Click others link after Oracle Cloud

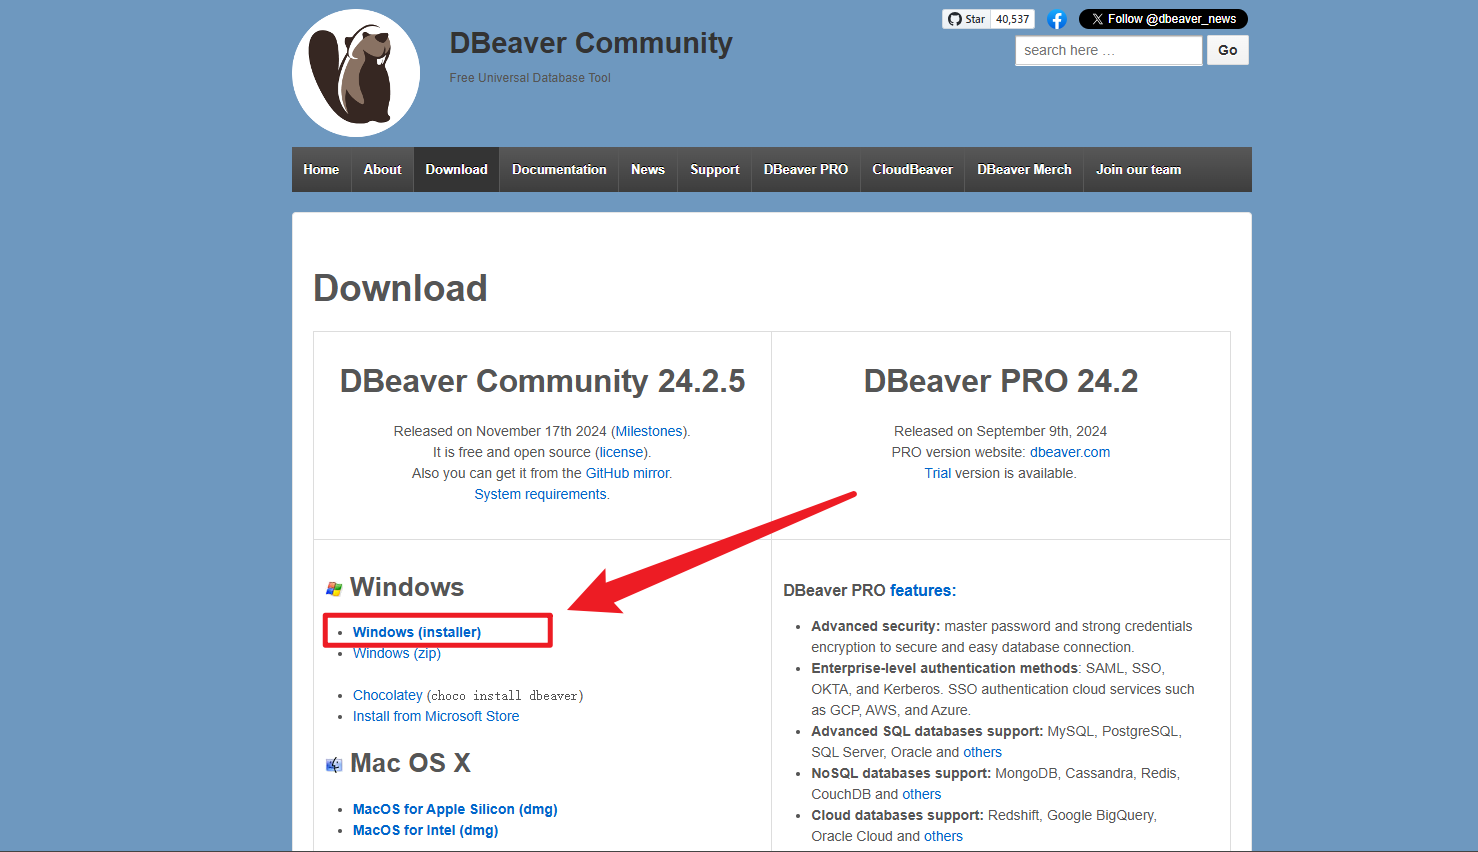click(x=943, y=836)
